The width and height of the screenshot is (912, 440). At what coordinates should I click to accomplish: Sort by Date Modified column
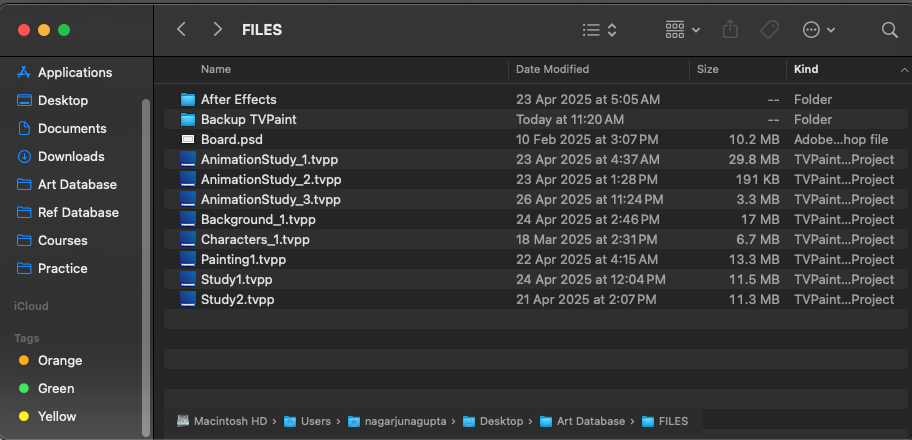[x=553, y=69]
